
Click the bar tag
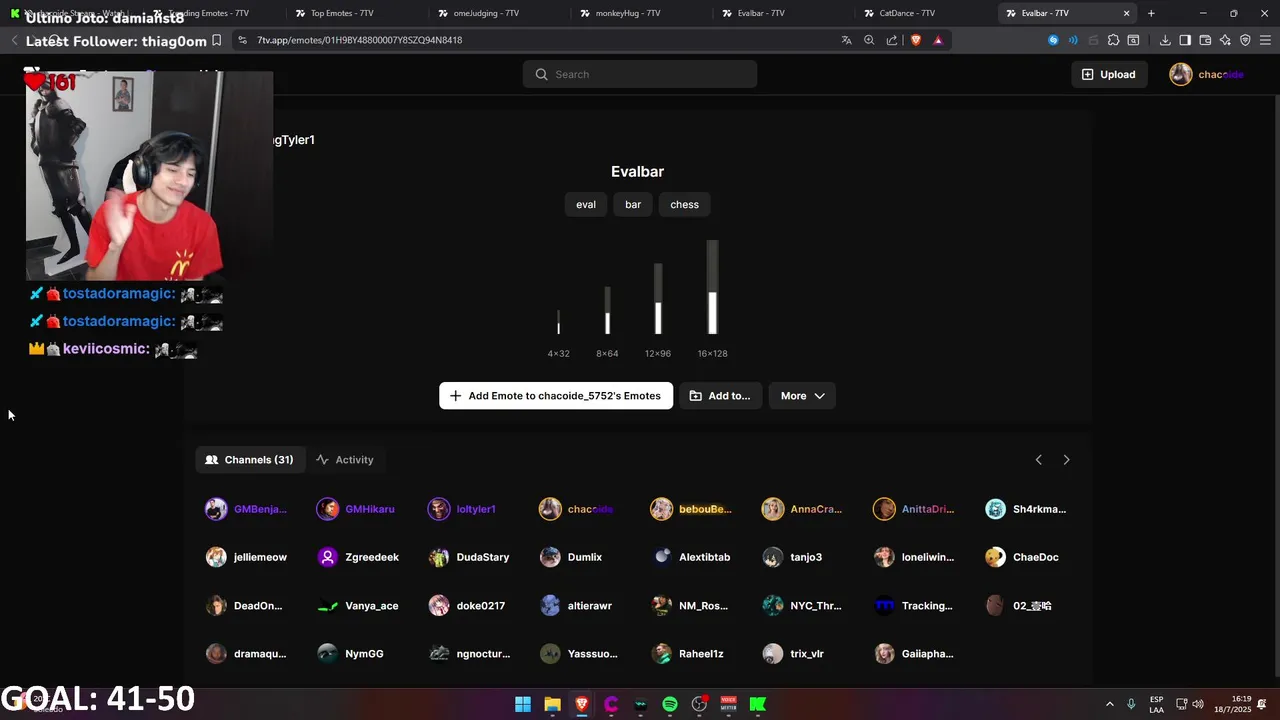(633, 204)
